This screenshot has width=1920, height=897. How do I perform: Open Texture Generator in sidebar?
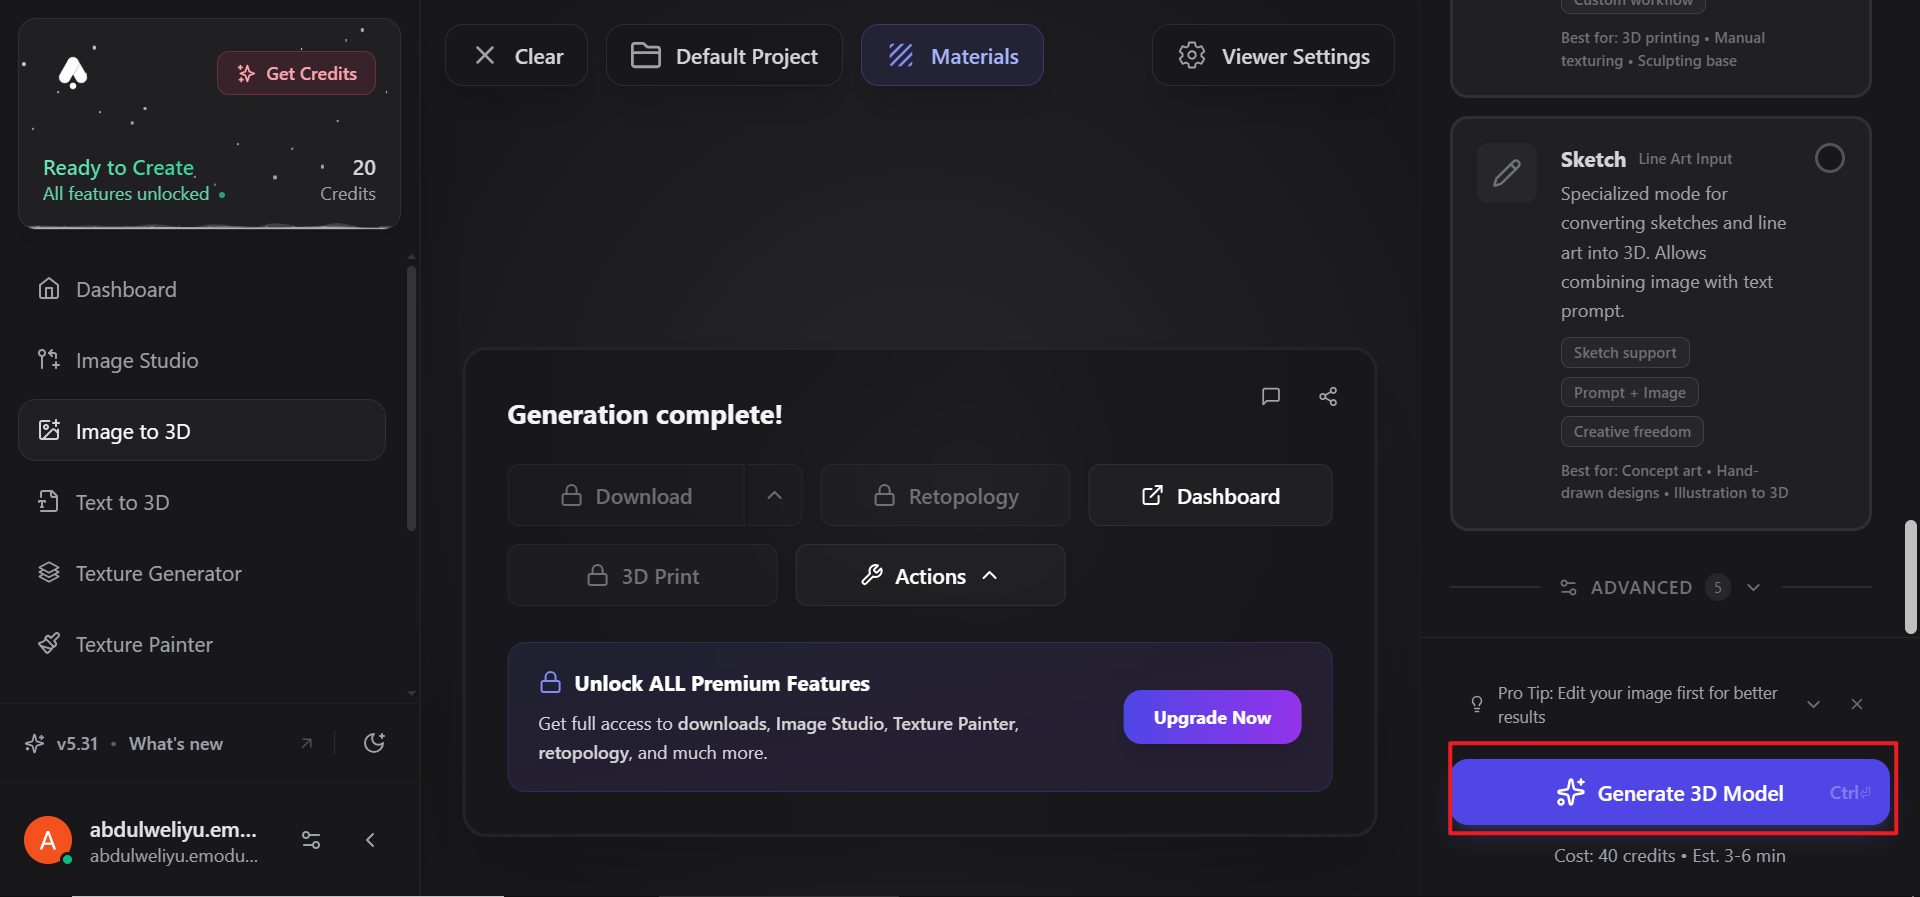158,574
